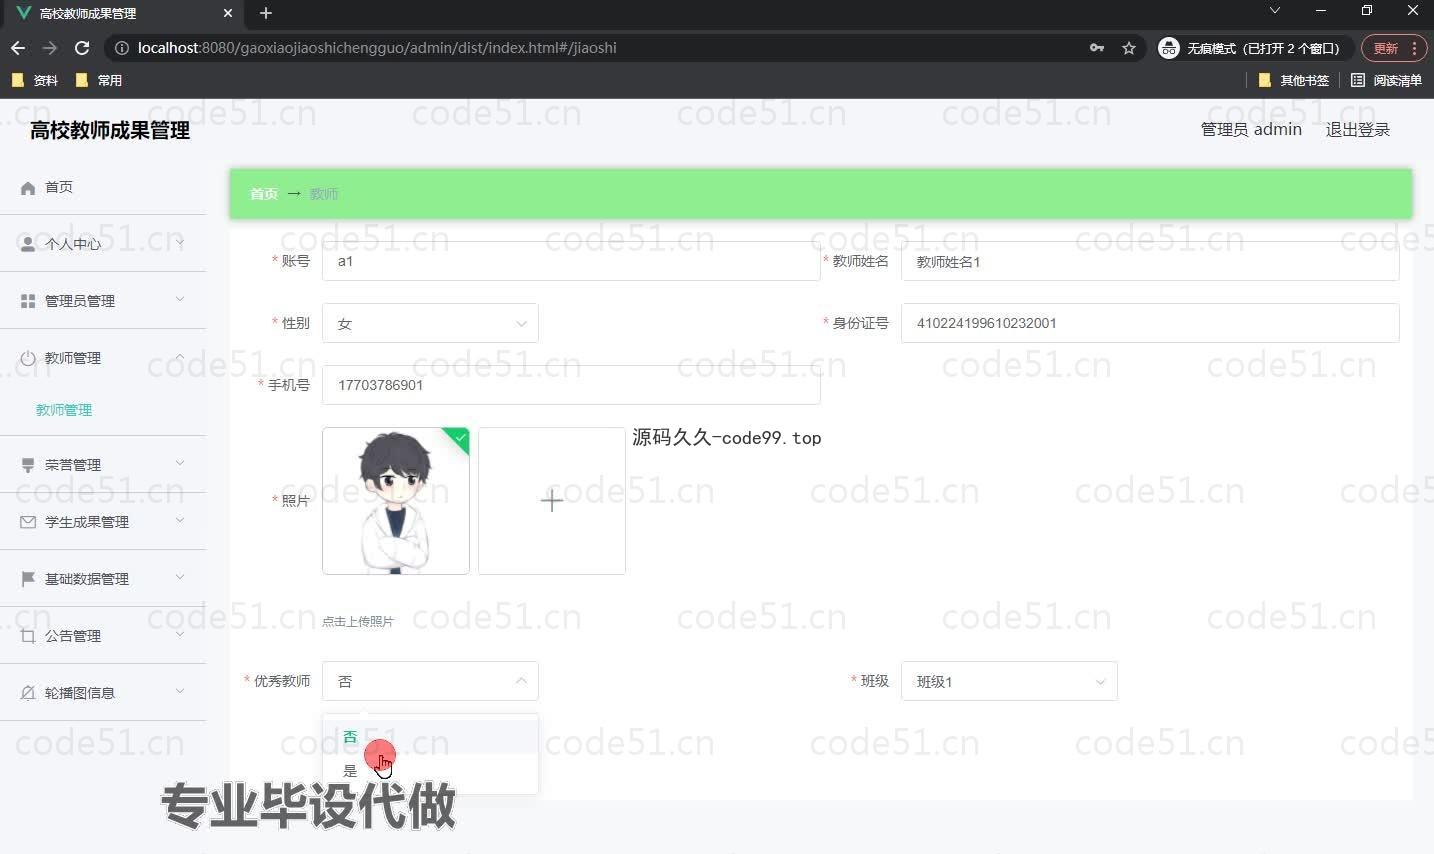Image resolution: width=1434 pixels, height=854 pixels.
Task: Open the 公告管理 sidebar menu
Action: [x=103, y=636]
